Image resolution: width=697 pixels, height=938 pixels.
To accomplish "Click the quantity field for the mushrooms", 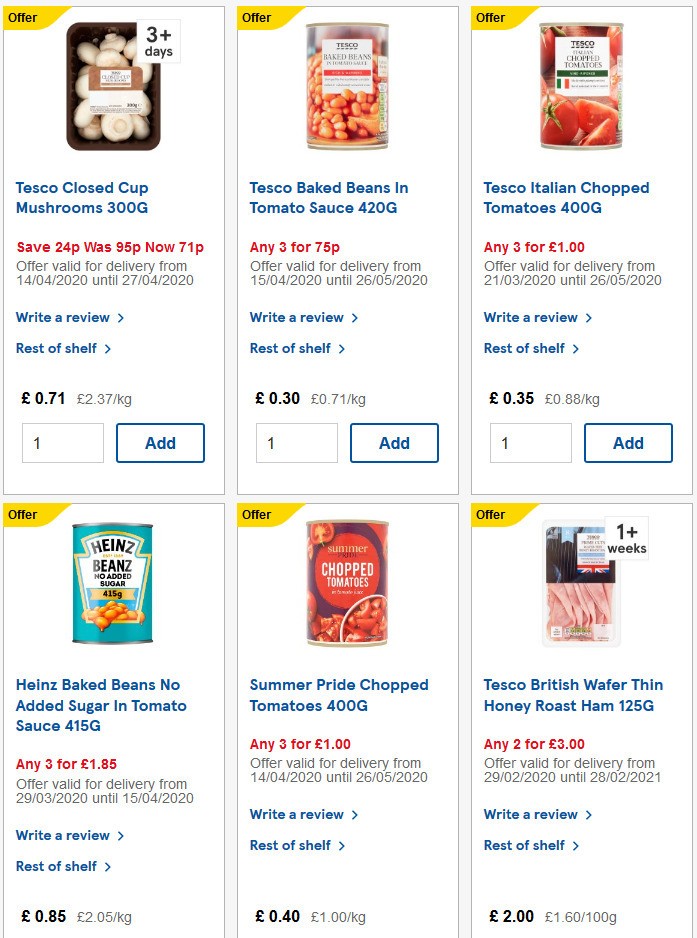I will (62, 443).
